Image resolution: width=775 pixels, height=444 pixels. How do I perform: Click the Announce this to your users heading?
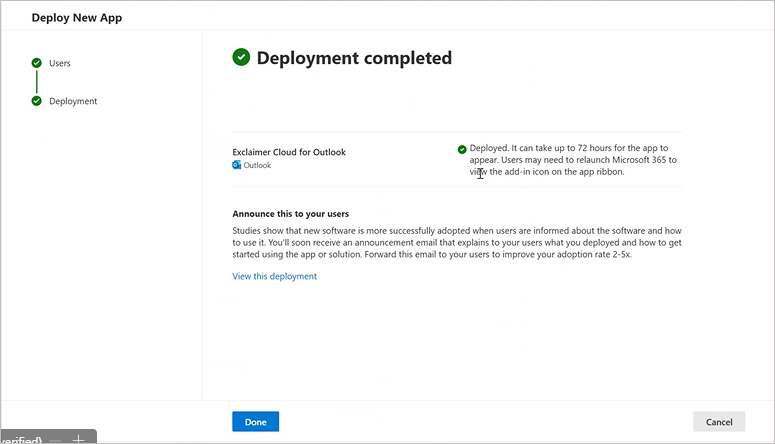(297, 214)
